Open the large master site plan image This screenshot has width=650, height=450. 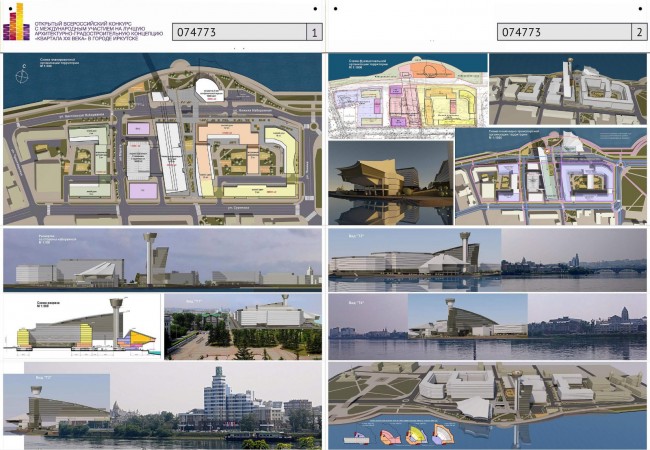[162, 139]
